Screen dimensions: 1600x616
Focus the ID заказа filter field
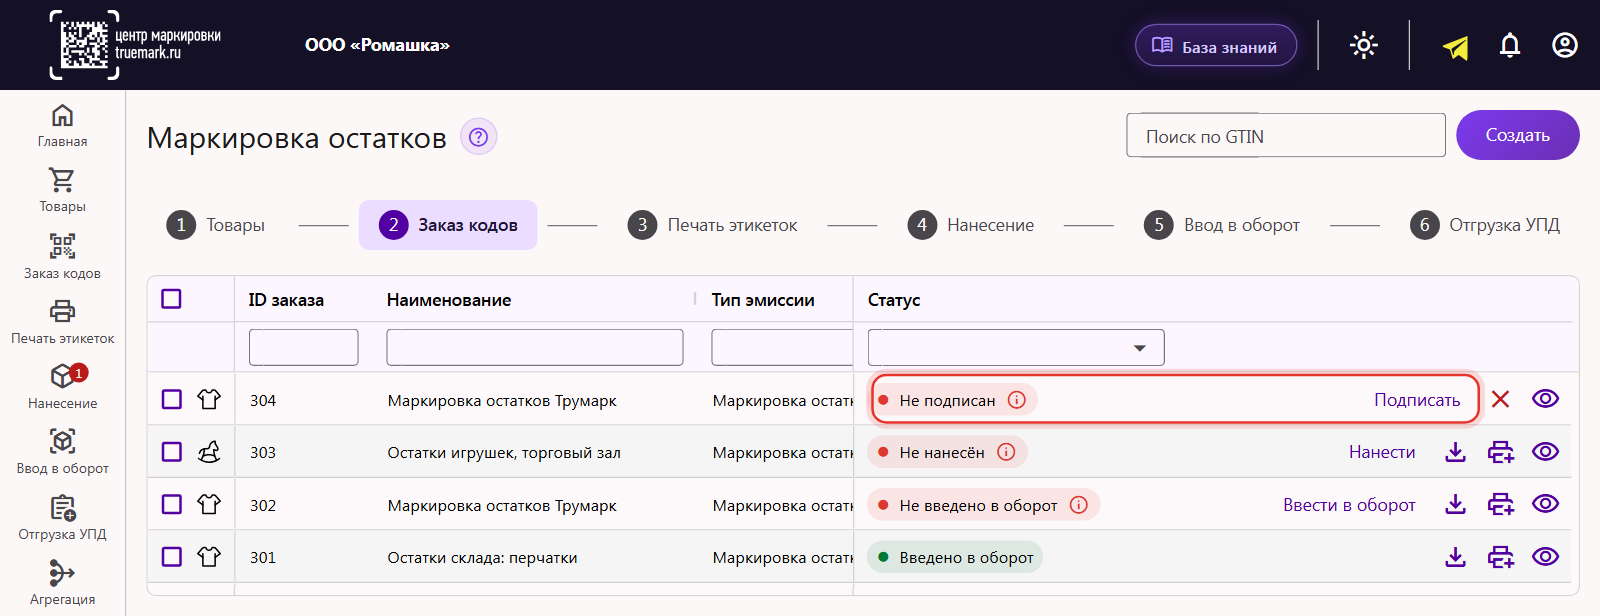tap(304, 347)
